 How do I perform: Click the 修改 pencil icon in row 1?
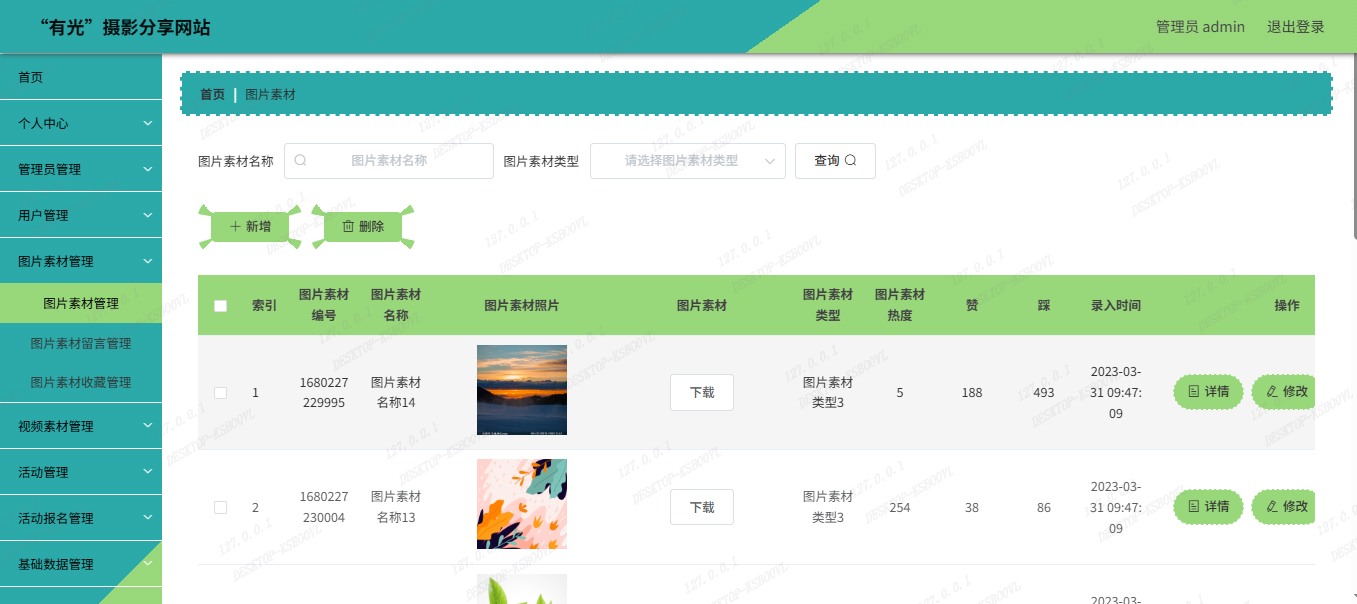pyautogui.click(x=1272, y=392)
